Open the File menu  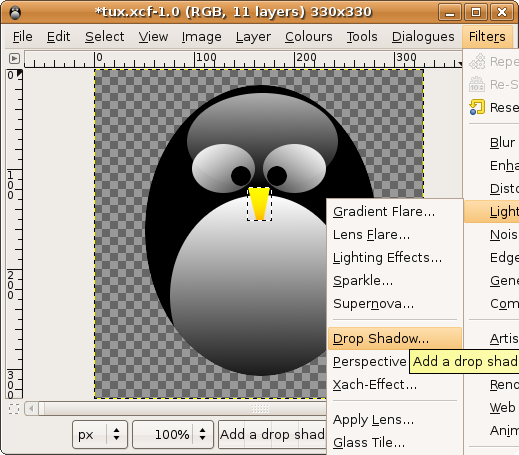point(22,37)
